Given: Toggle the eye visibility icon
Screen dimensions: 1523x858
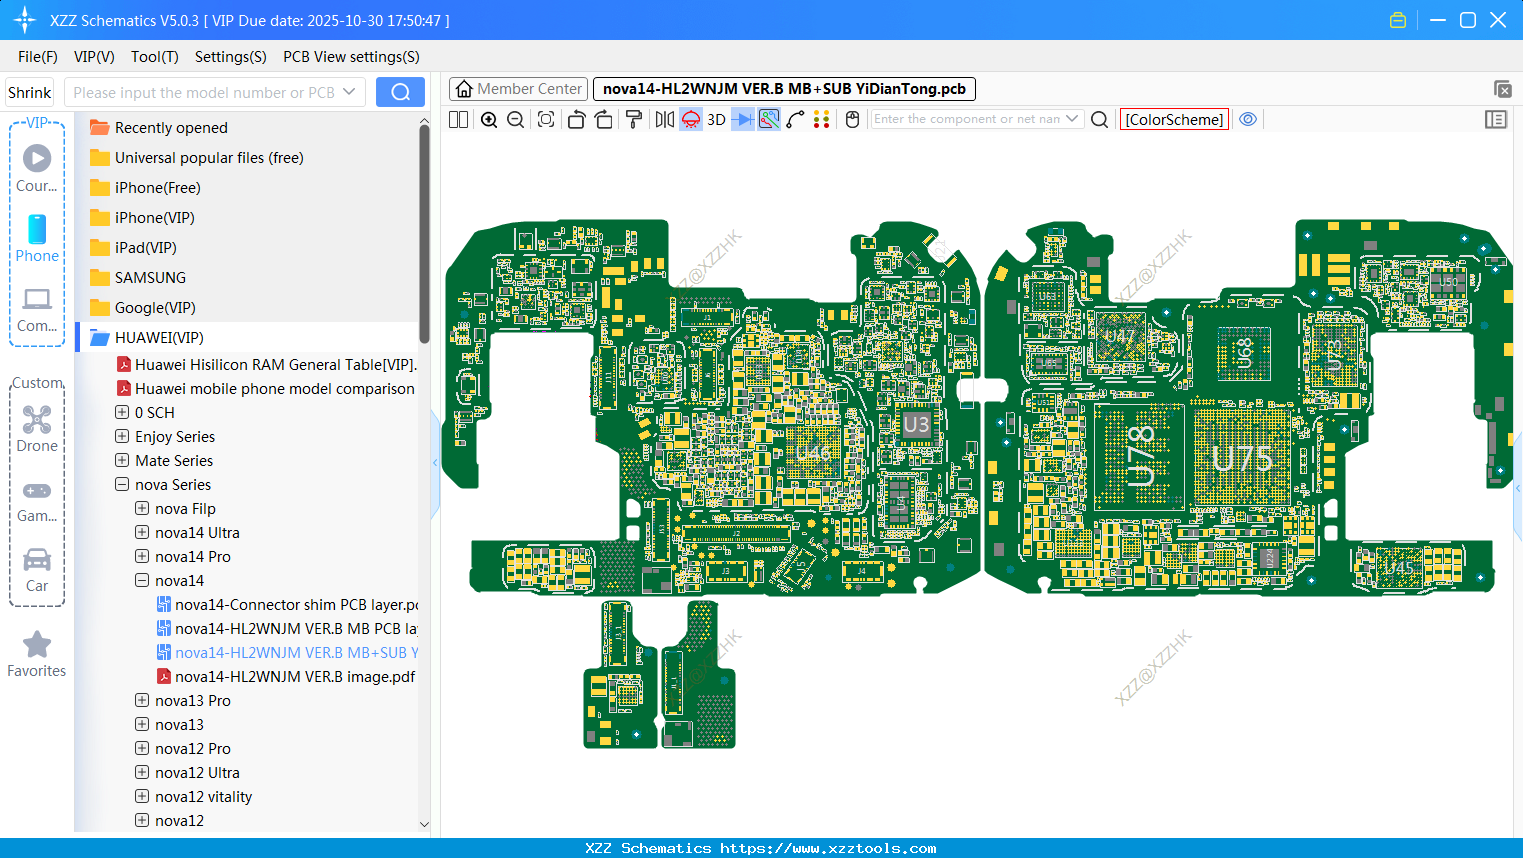Looking at the screenshot, I should (1248, 119).
